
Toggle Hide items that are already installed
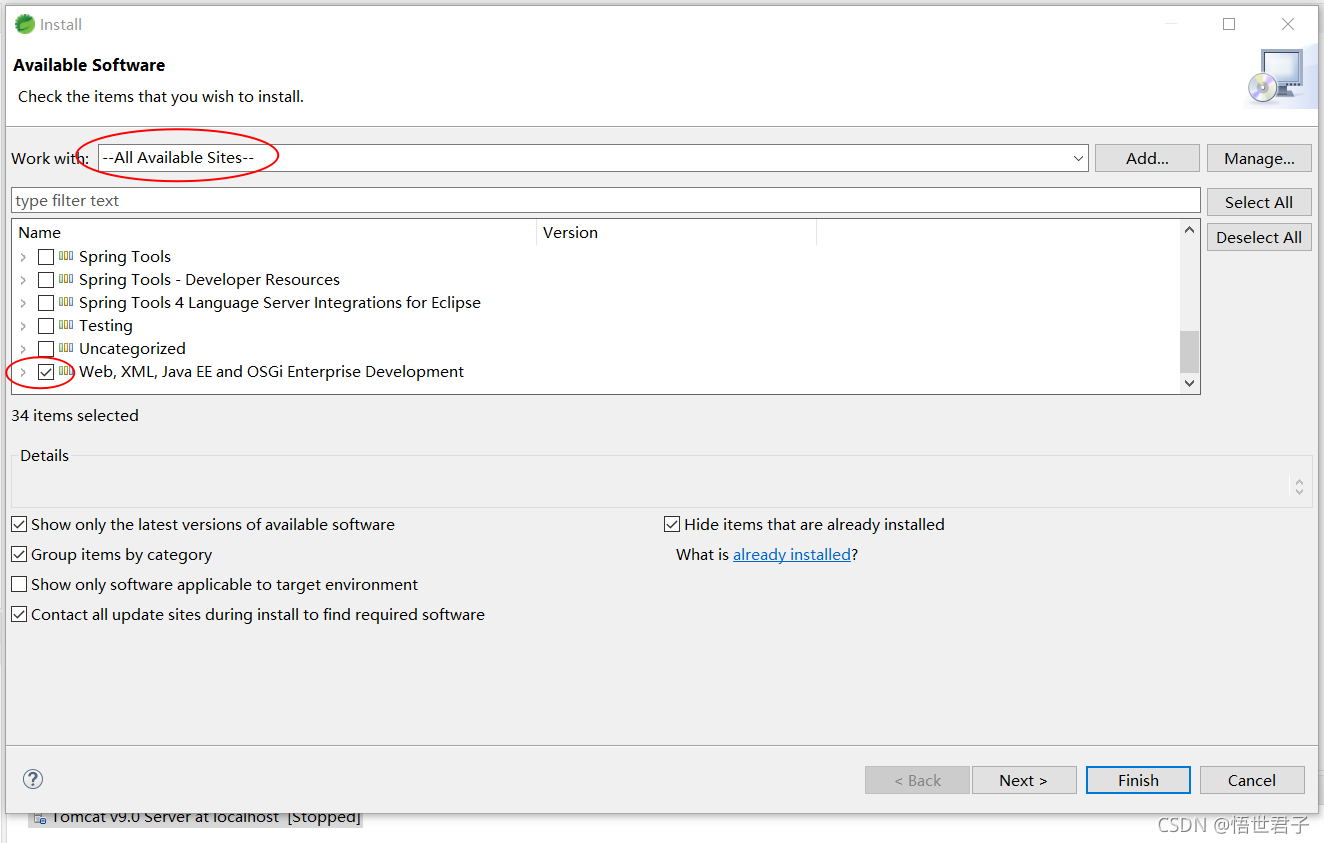[672, 524]
